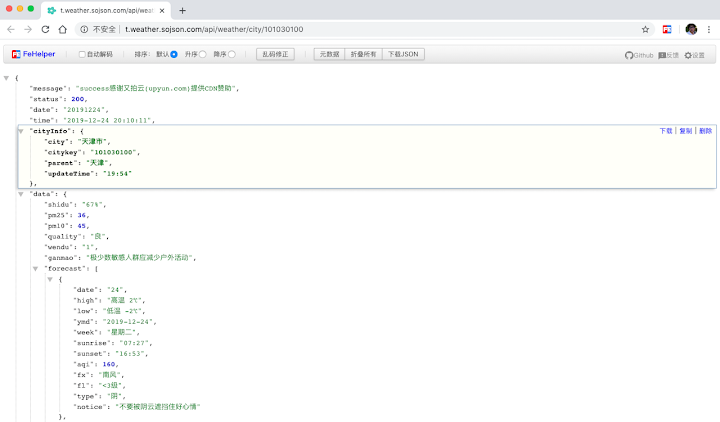The height and width of the screenshot is (422, 720).
Task: Click the low value "低温 -2℃"
Action: [x=123, y=311]
